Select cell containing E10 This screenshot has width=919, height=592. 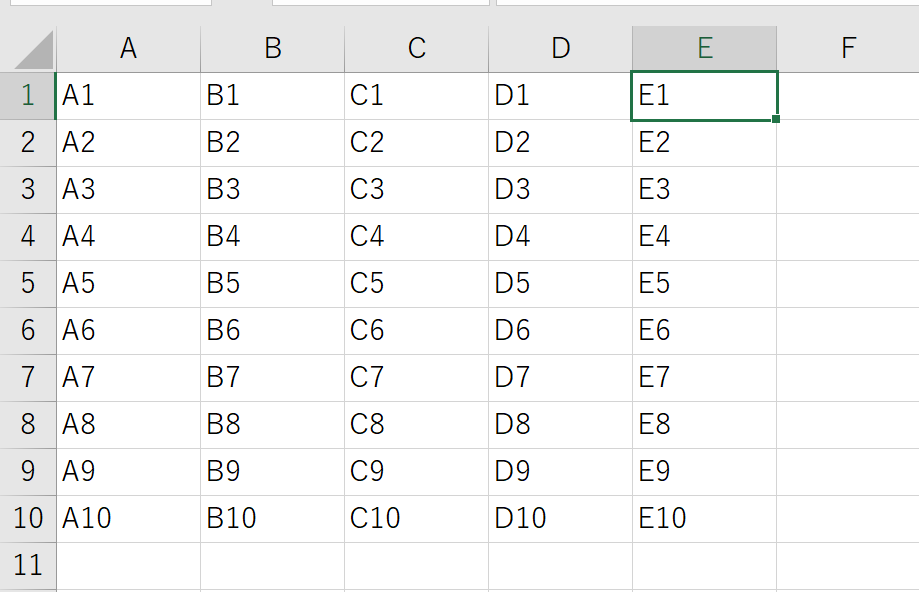point(704,519)
